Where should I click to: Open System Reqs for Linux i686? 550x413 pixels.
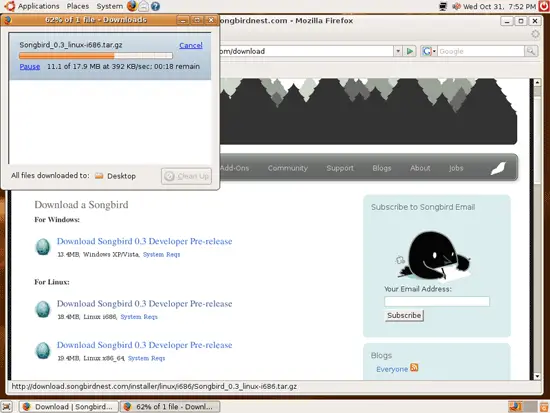point(139,317)
